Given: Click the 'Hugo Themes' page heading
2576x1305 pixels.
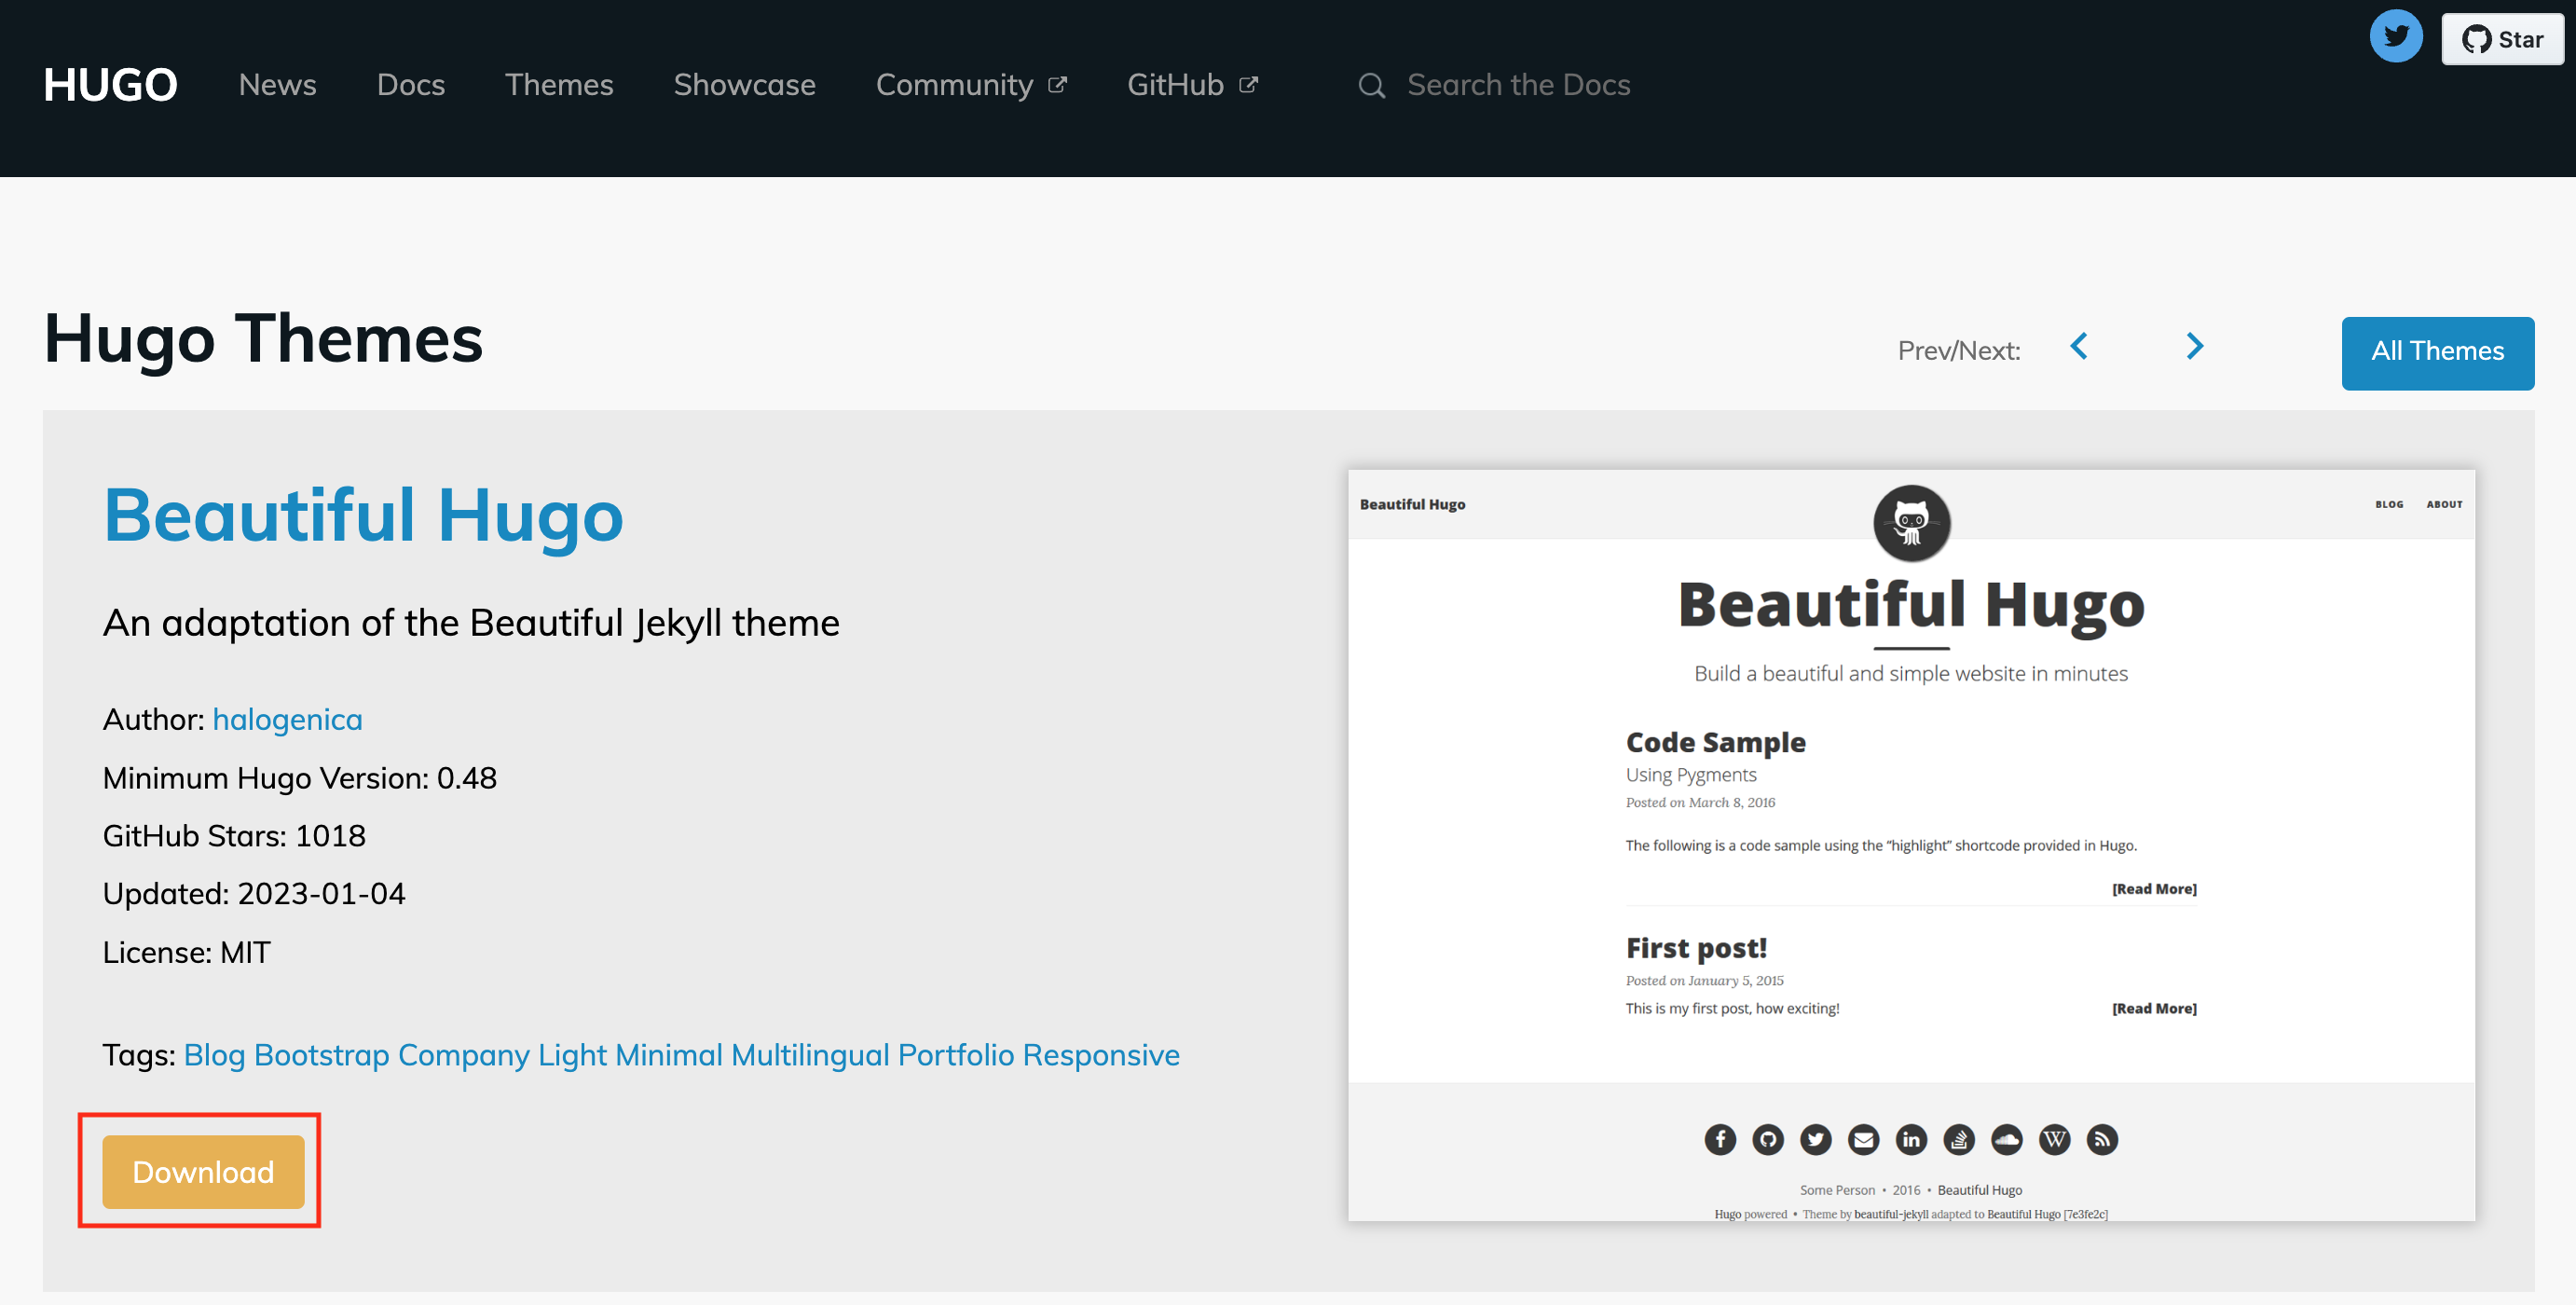Looking at the screenshot, I should pyautogui.click(x=264, y=339).
